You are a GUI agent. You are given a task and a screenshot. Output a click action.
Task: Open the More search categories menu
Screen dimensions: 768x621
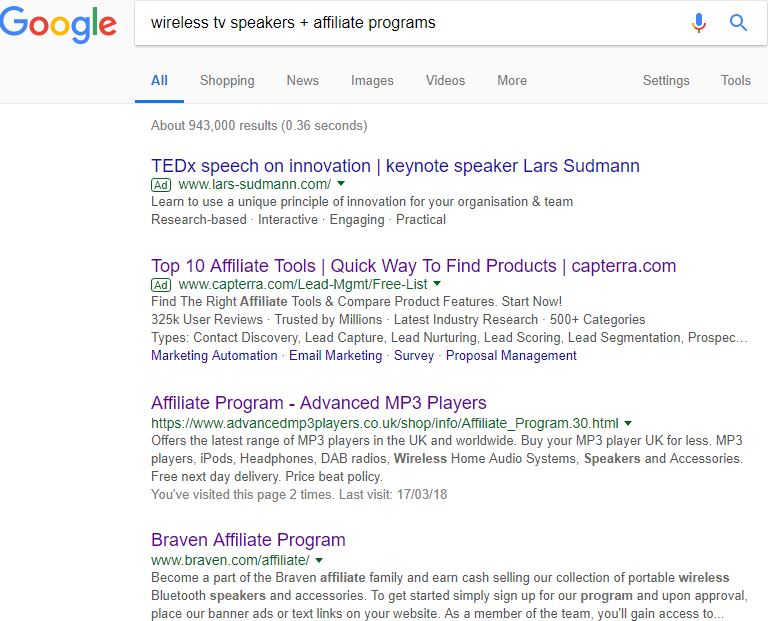pyautogui.click(x=512, y=81)
